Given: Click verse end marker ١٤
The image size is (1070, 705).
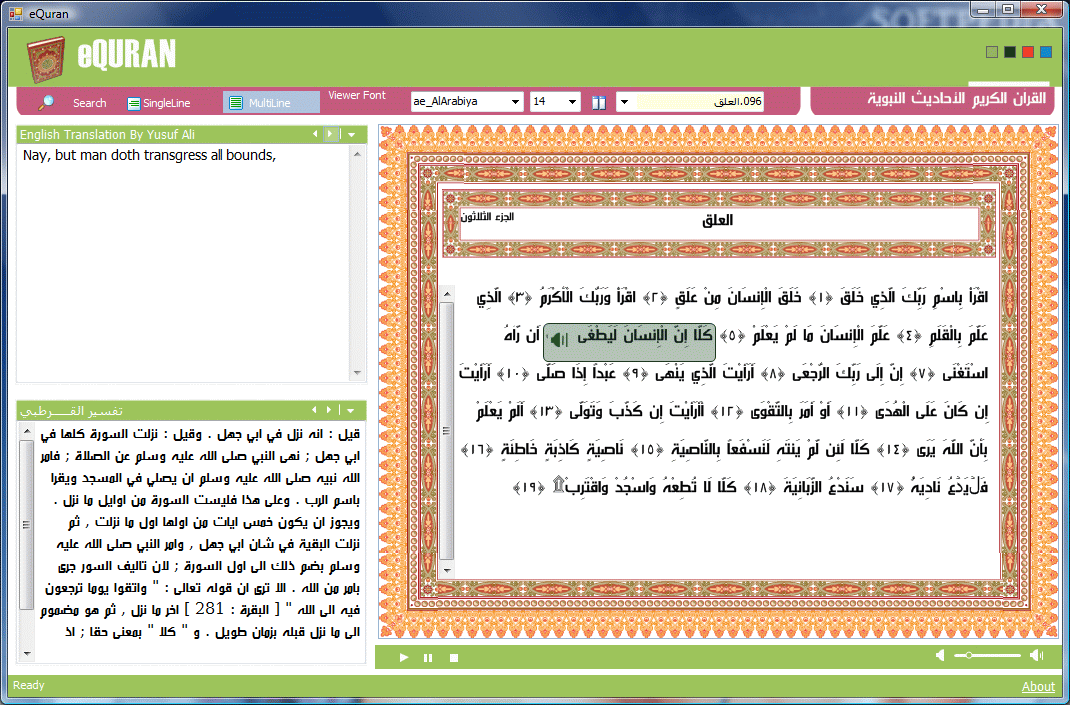Looking at the screenshot, I should (893, 450).
